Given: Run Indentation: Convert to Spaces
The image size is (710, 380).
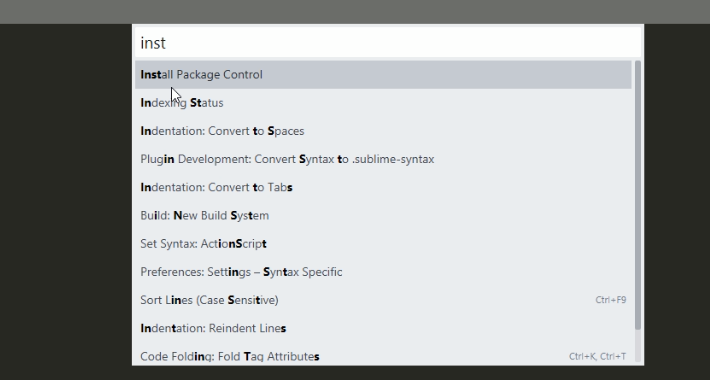Looking at the screenshot, I should click(383, 131).
